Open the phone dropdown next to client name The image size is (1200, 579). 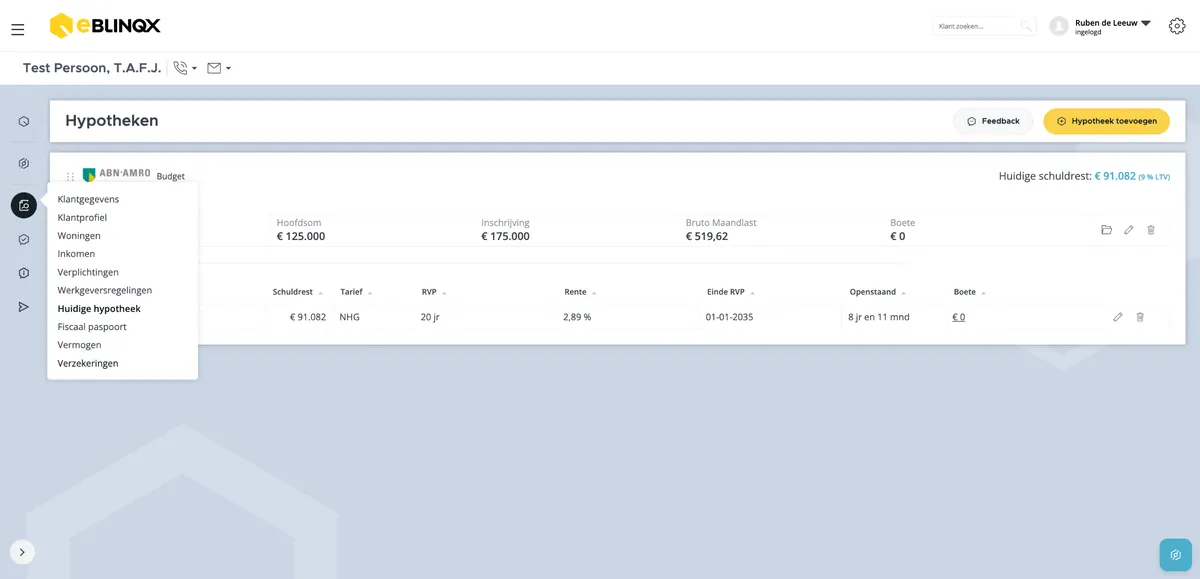click(x=185, y=68)
